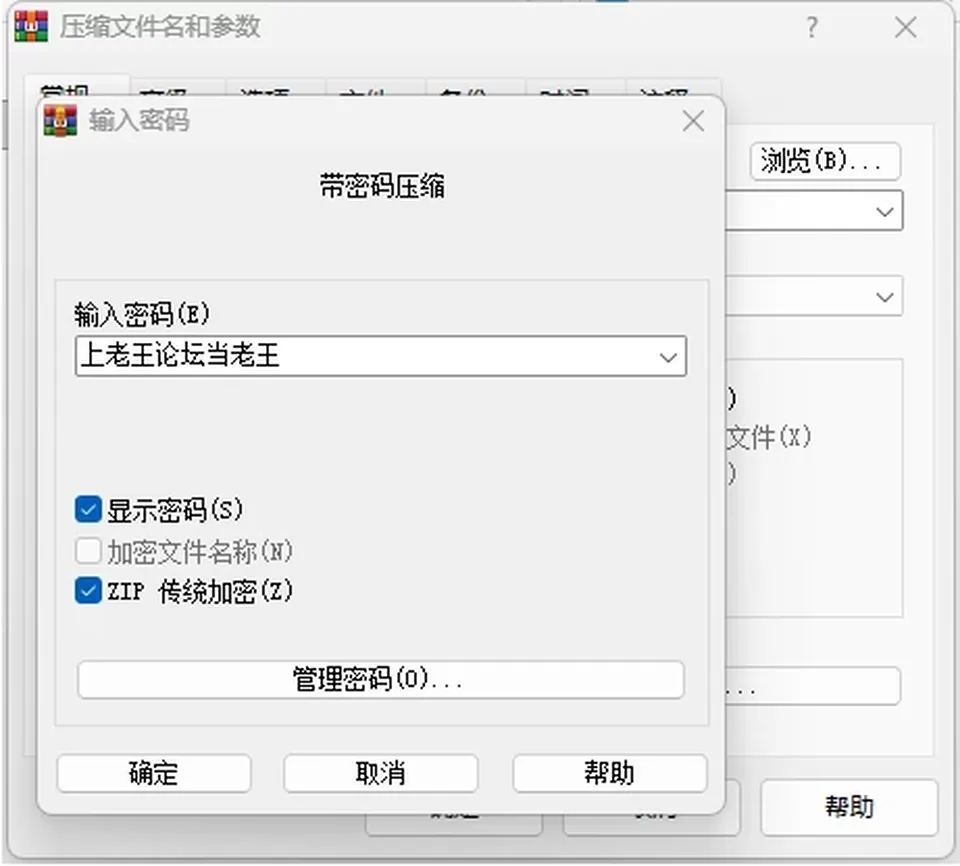Toggle the ZIP 传统加密(Z) checkbox
The image size is (960, 866).
88,591
